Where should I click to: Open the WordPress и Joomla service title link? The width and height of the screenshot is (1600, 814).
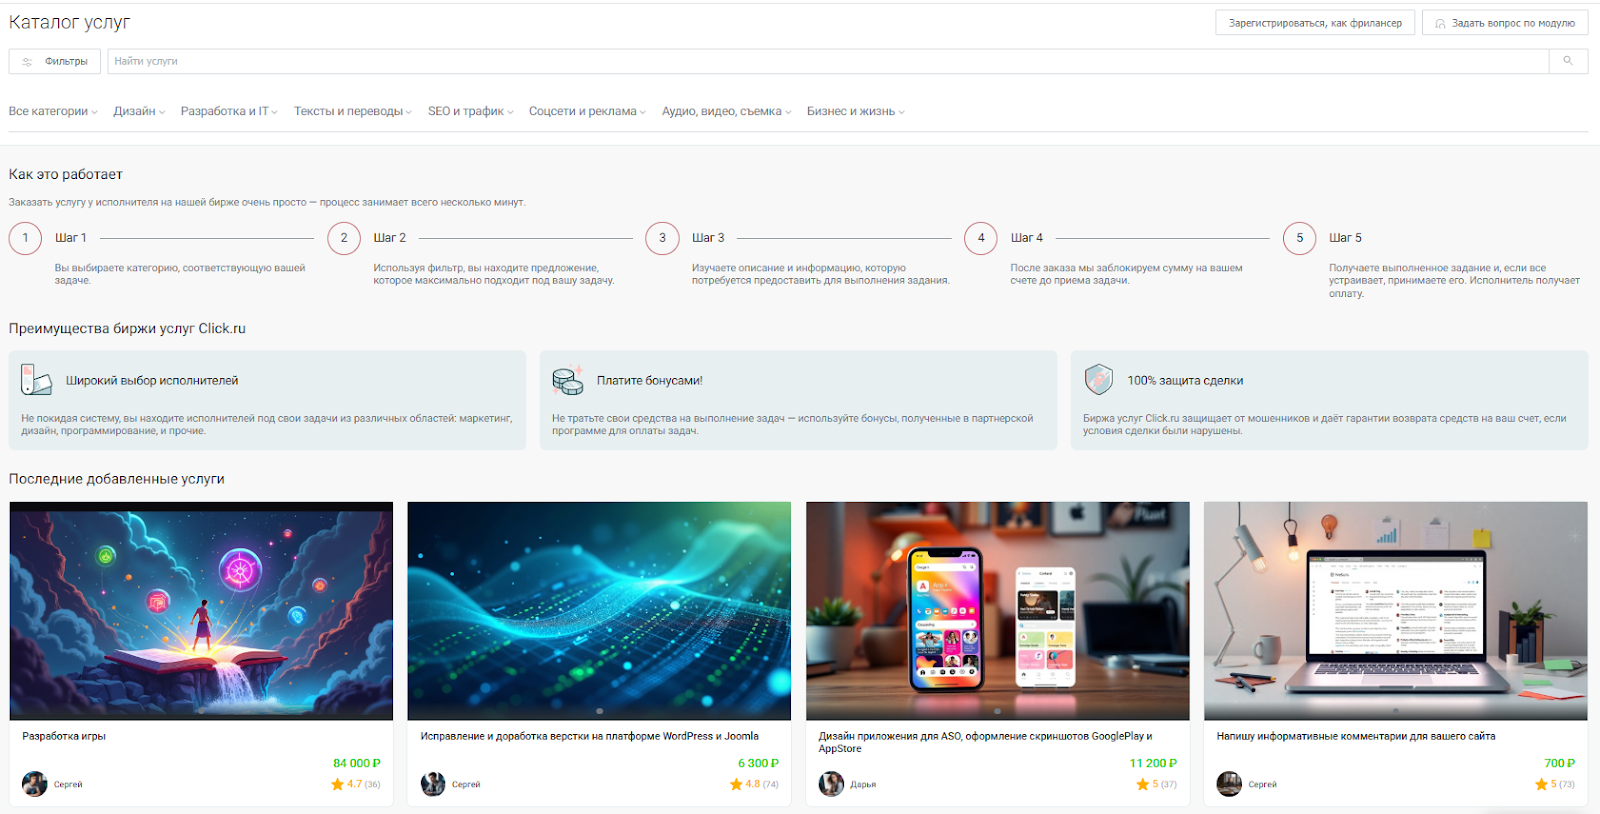click(x=589, y=736)
